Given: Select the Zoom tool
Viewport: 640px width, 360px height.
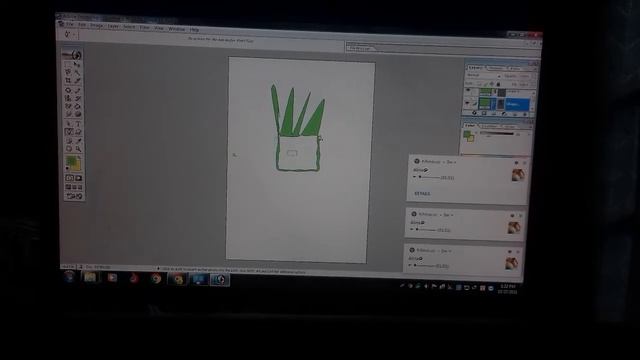Looking at the screenshot, I should click(x=78, y=149).
